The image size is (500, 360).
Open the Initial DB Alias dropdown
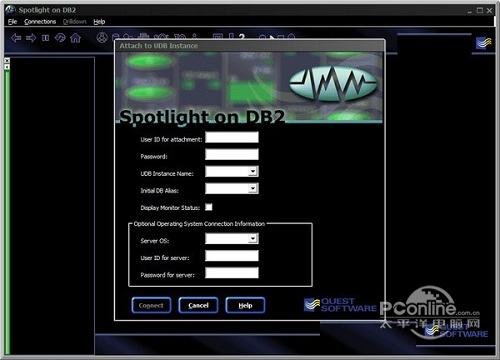point(253,188)
